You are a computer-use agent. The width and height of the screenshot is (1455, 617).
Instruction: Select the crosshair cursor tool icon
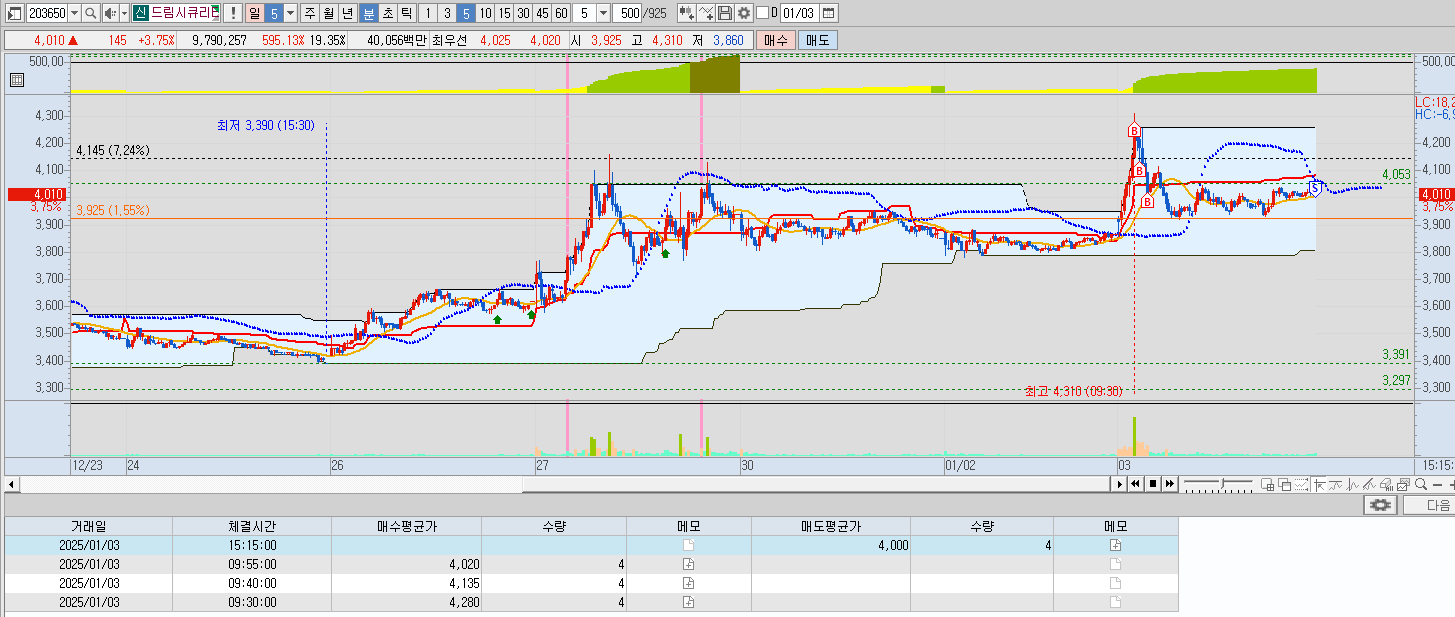(x=1319, y=484)
